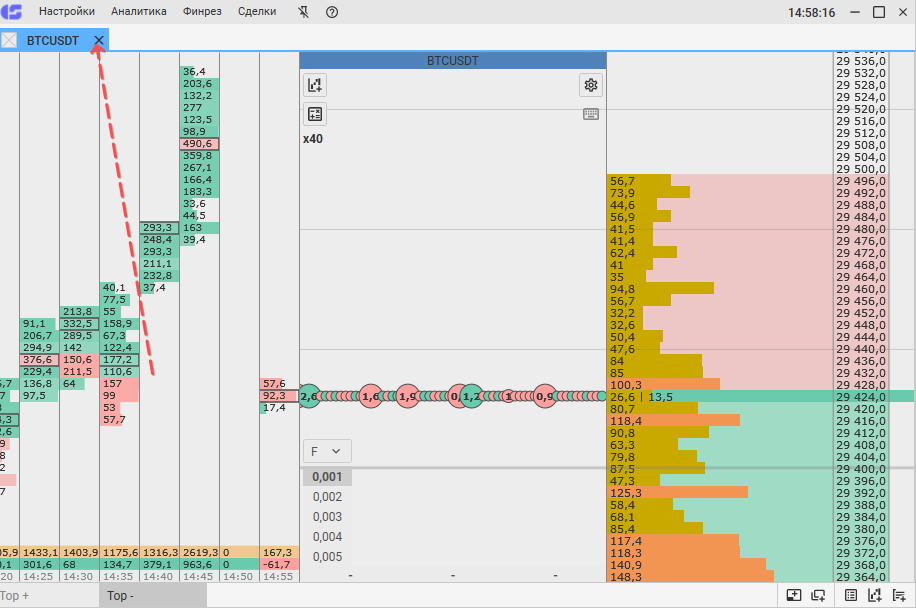This screenshot has height=608, width=916.
Task: Click the 125,3 order book volume
Action: (626, 493)
